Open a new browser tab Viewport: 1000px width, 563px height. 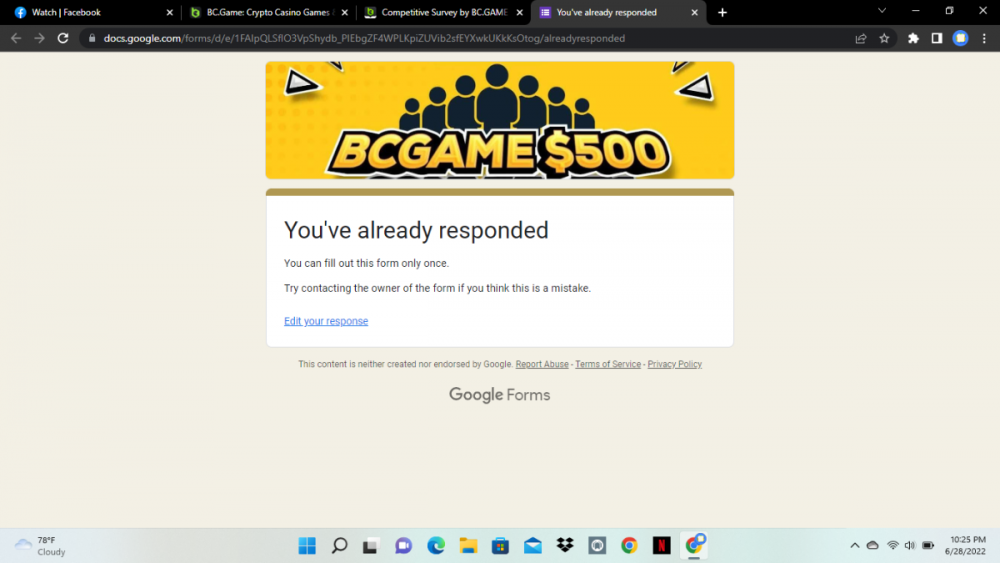[722, 12]
